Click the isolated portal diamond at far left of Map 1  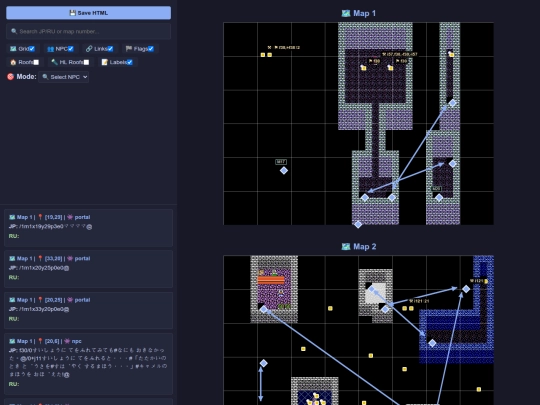coord(284,170)
